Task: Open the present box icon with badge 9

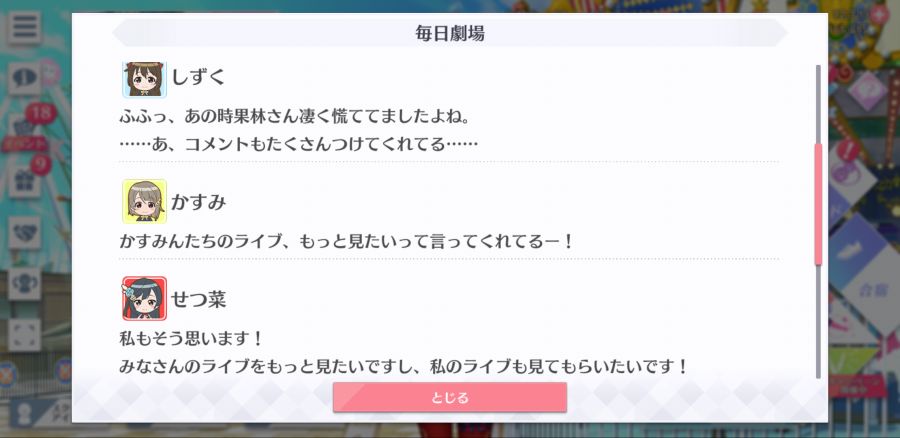Action: click(x=24, y=181)
